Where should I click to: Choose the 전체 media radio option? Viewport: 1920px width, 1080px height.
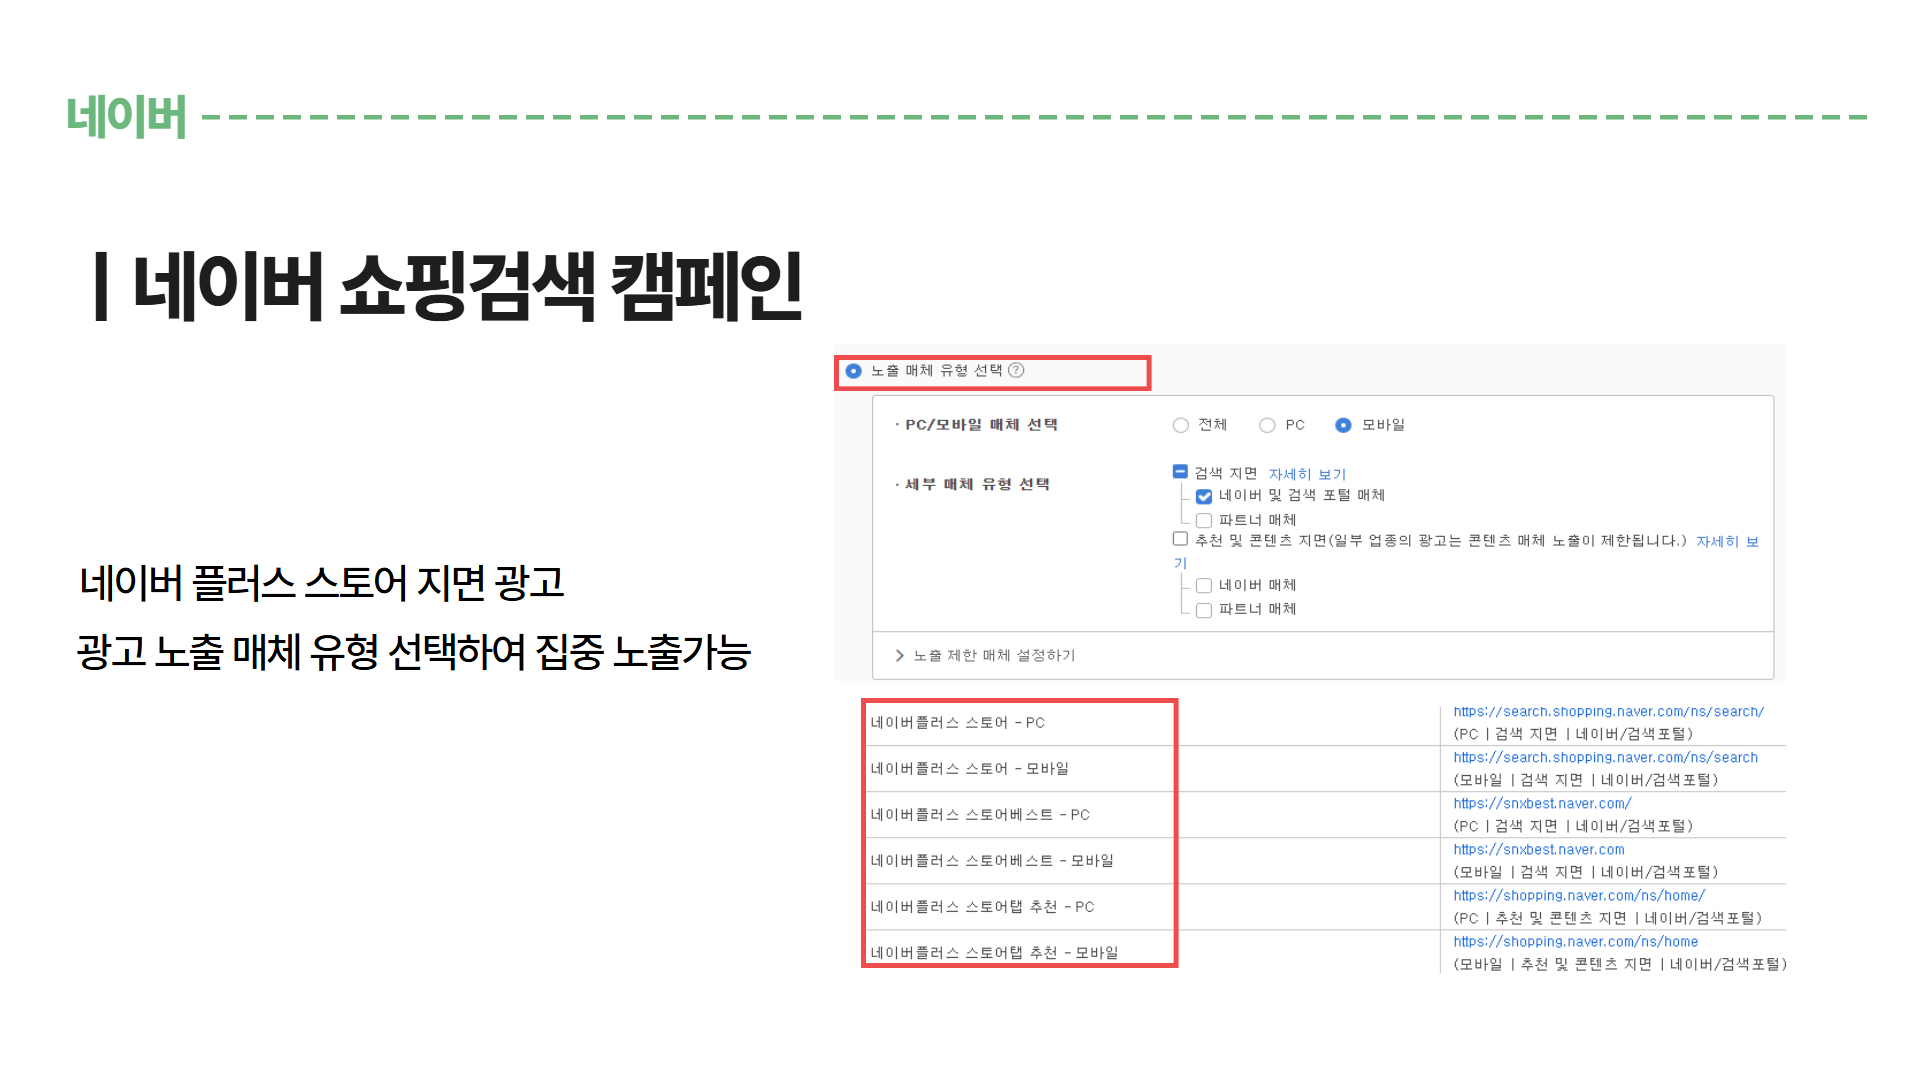1181,425
